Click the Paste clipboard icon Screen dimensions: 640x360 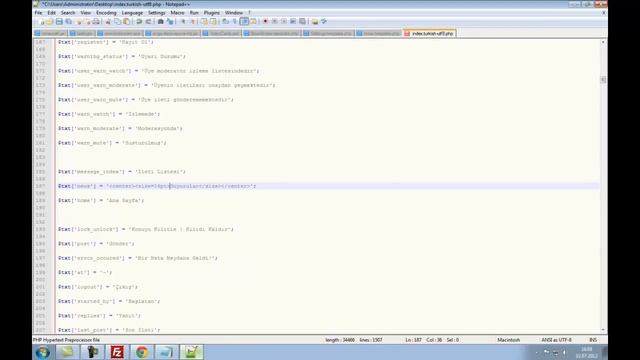pos(127,21)
